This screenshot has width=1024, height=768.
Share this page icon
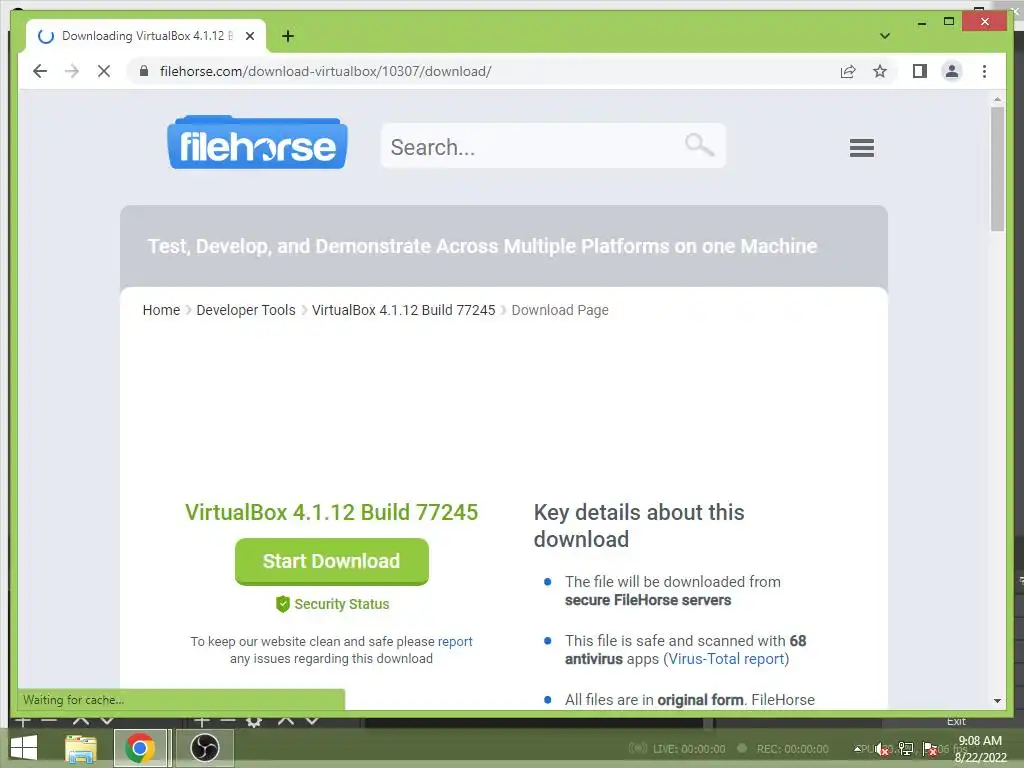click(848, 71)
